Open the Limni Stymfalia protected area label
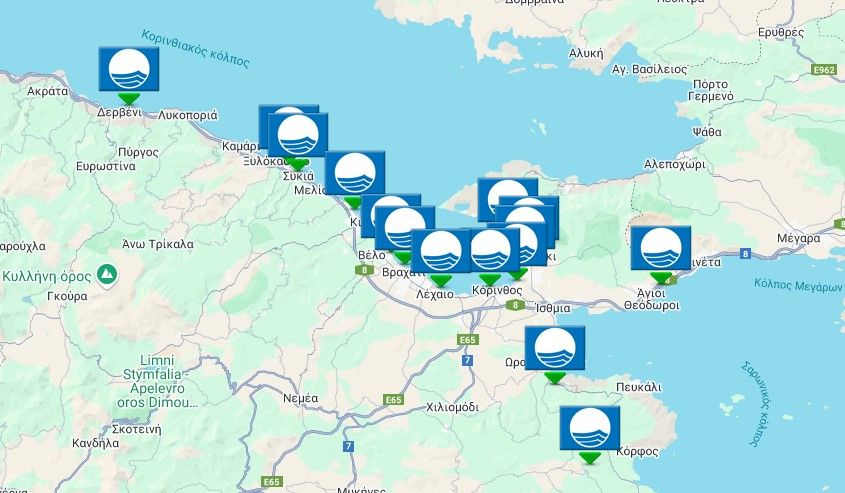Screen dimensions: 845x493 (157, 381)
